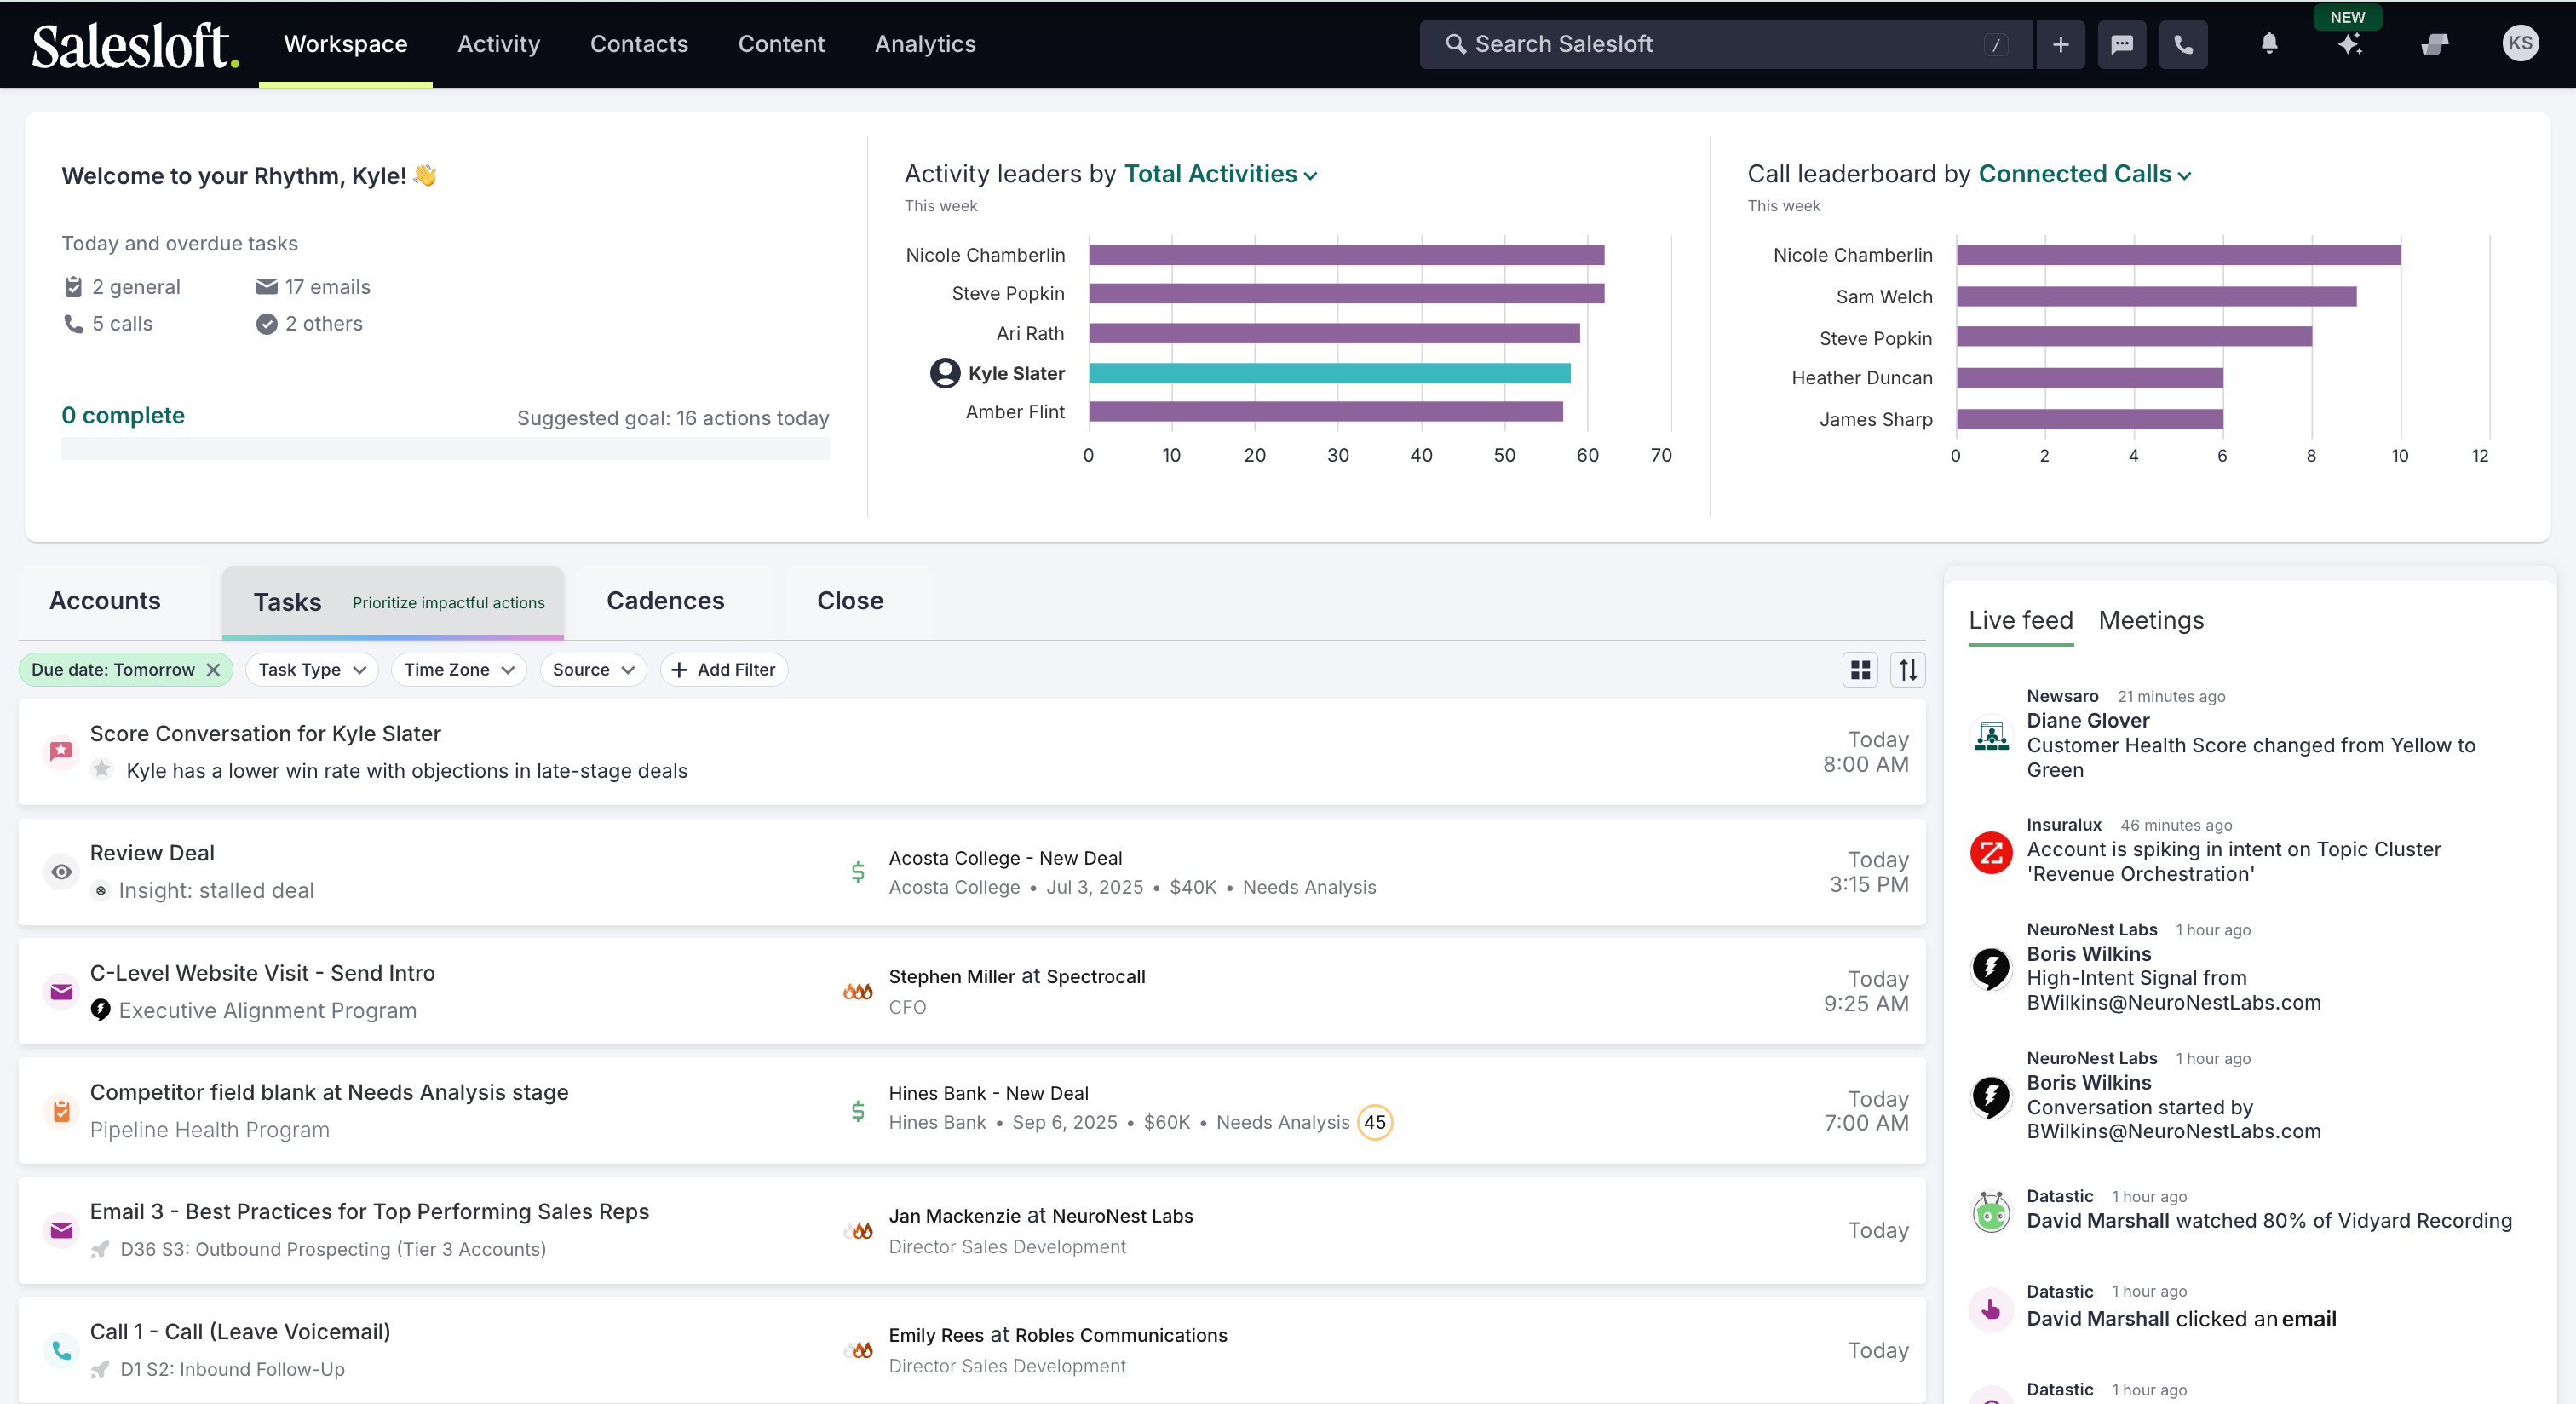Open the Contacts nav item
The width and height of the screenshot is (2576, 1404).
[x=639, y=44]
